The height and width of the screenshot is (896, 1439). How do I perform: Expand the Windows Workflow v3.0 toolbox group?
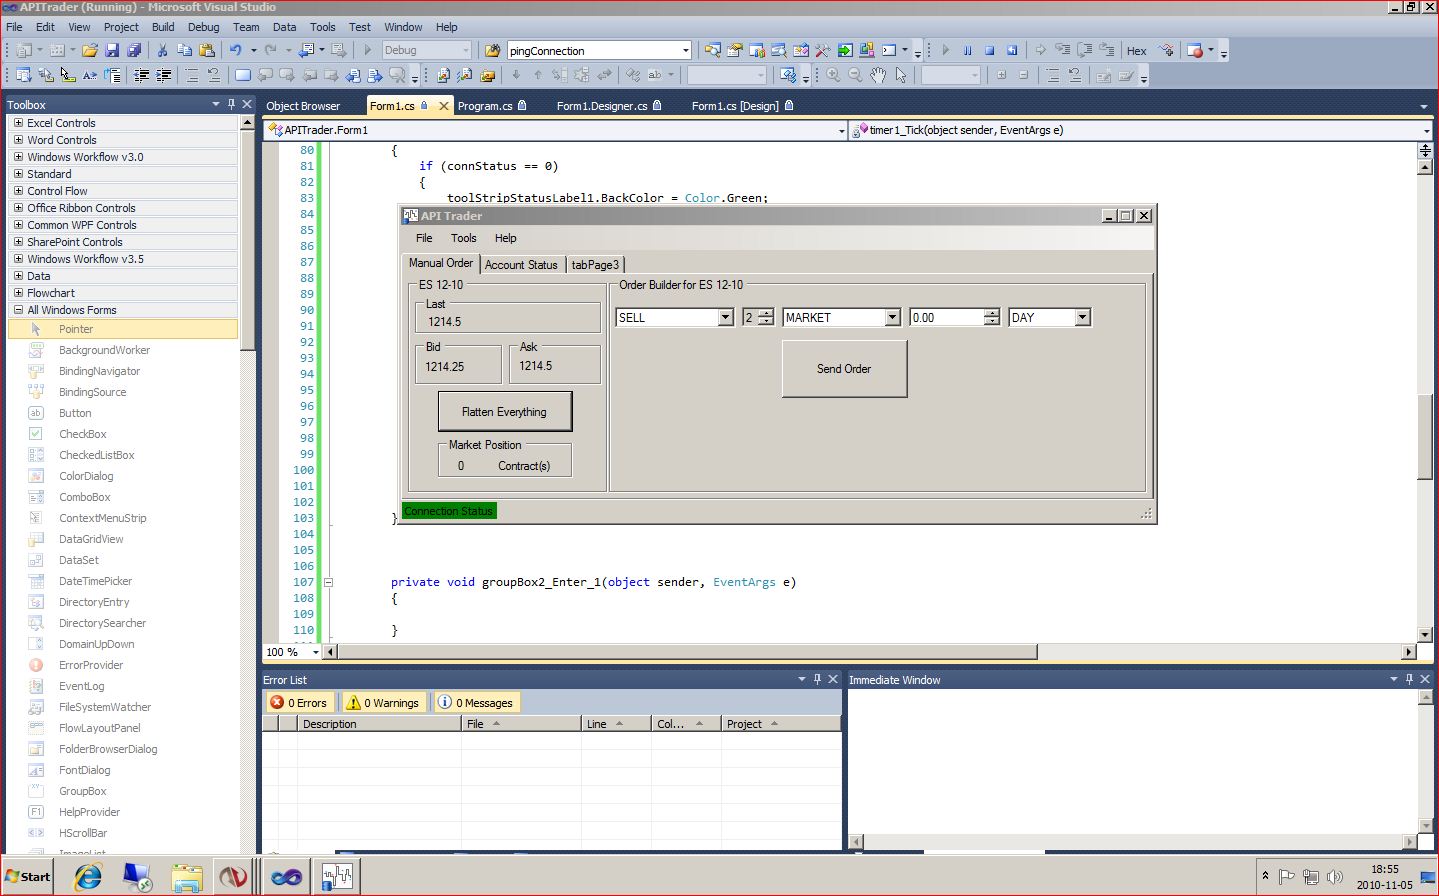coord(18,157)
